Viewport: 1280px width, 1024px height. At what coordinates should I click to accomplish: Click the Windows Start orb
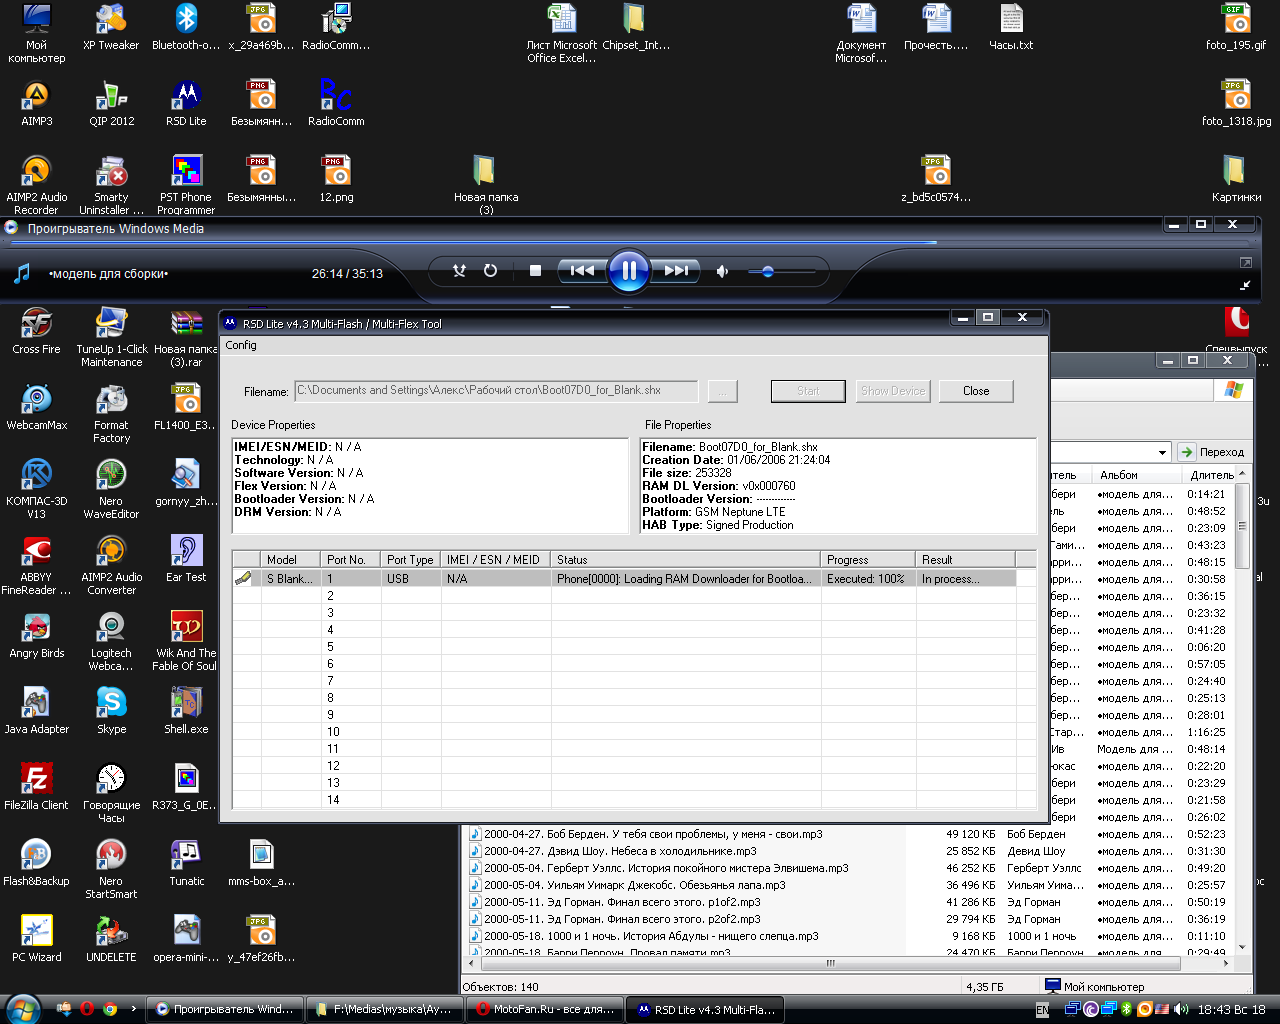[x=22, y=1008]
